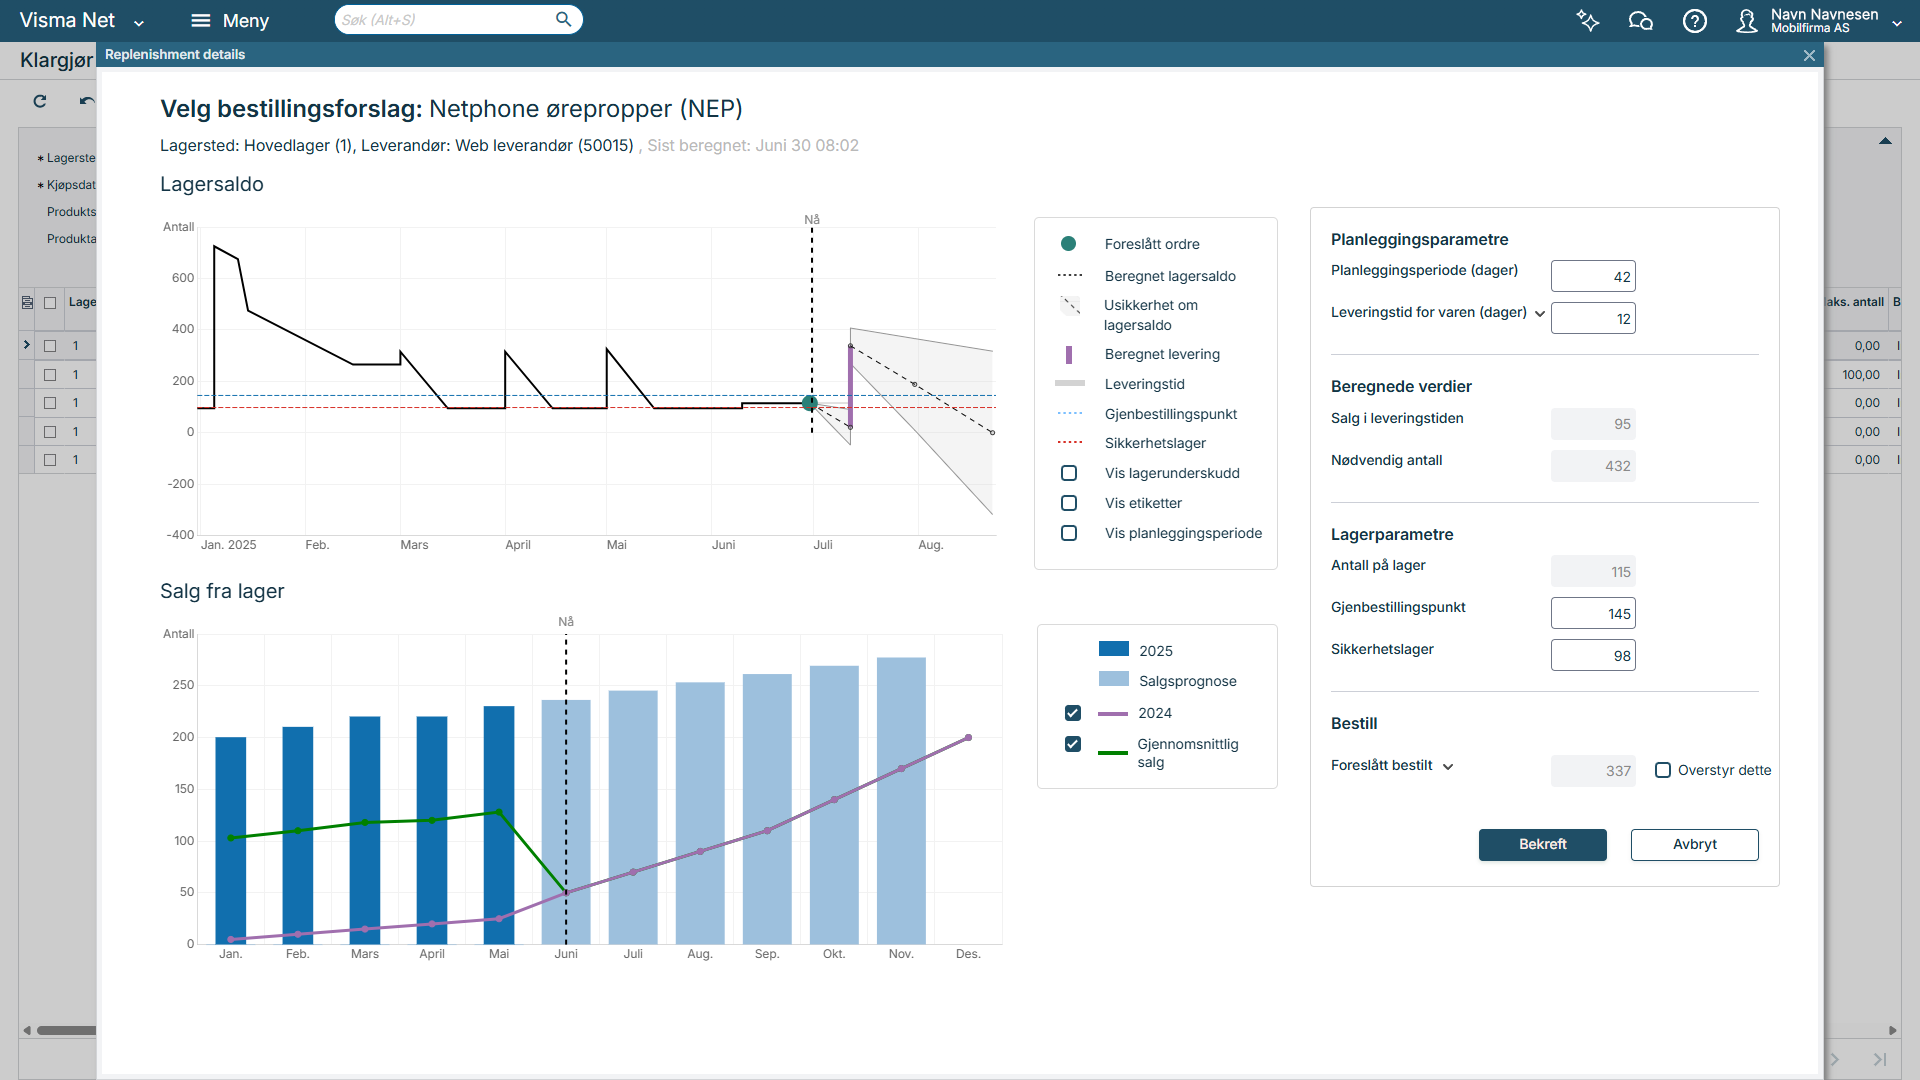Enable Vis lagerunderskudd checkbox
The height and width of the screenshot is (1080, 1920).
1069,473
